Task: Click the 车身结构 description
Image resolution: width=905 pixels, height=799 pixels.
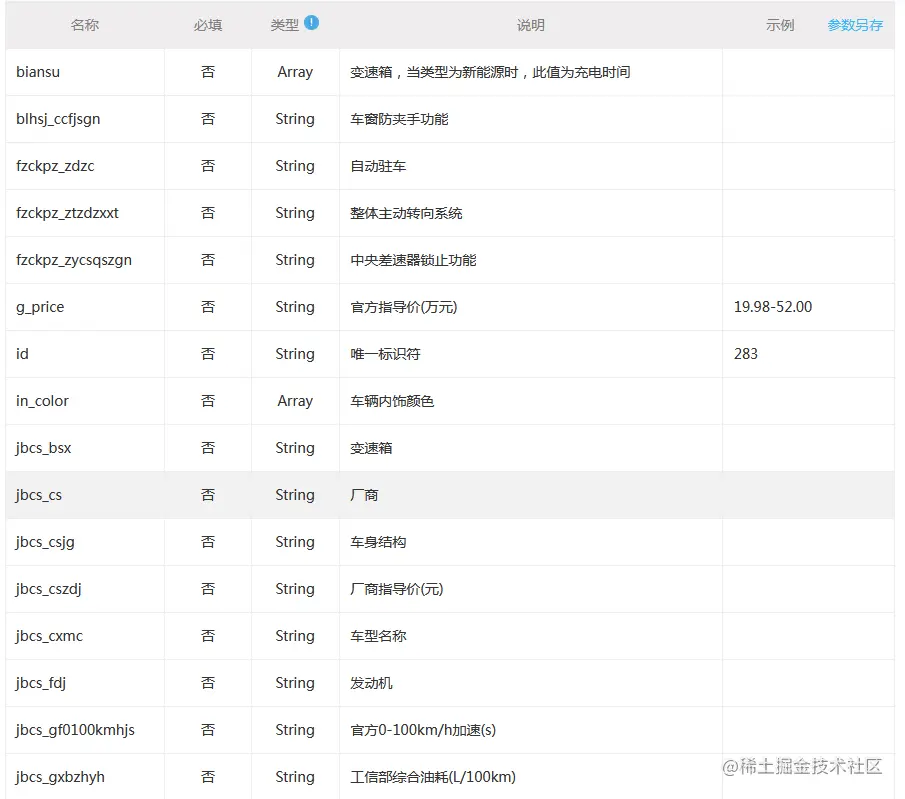Action: pos(378,542)
